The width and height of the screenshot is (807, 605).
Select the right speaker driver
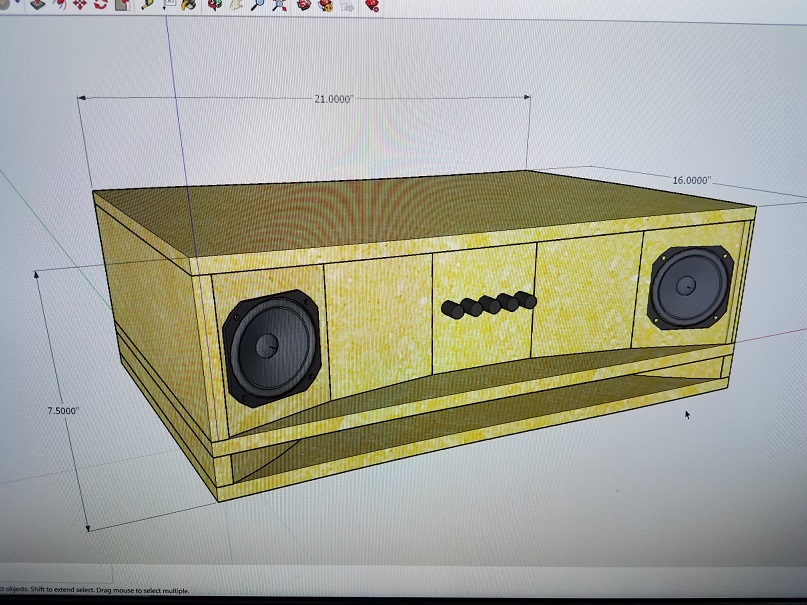(690, 287)
